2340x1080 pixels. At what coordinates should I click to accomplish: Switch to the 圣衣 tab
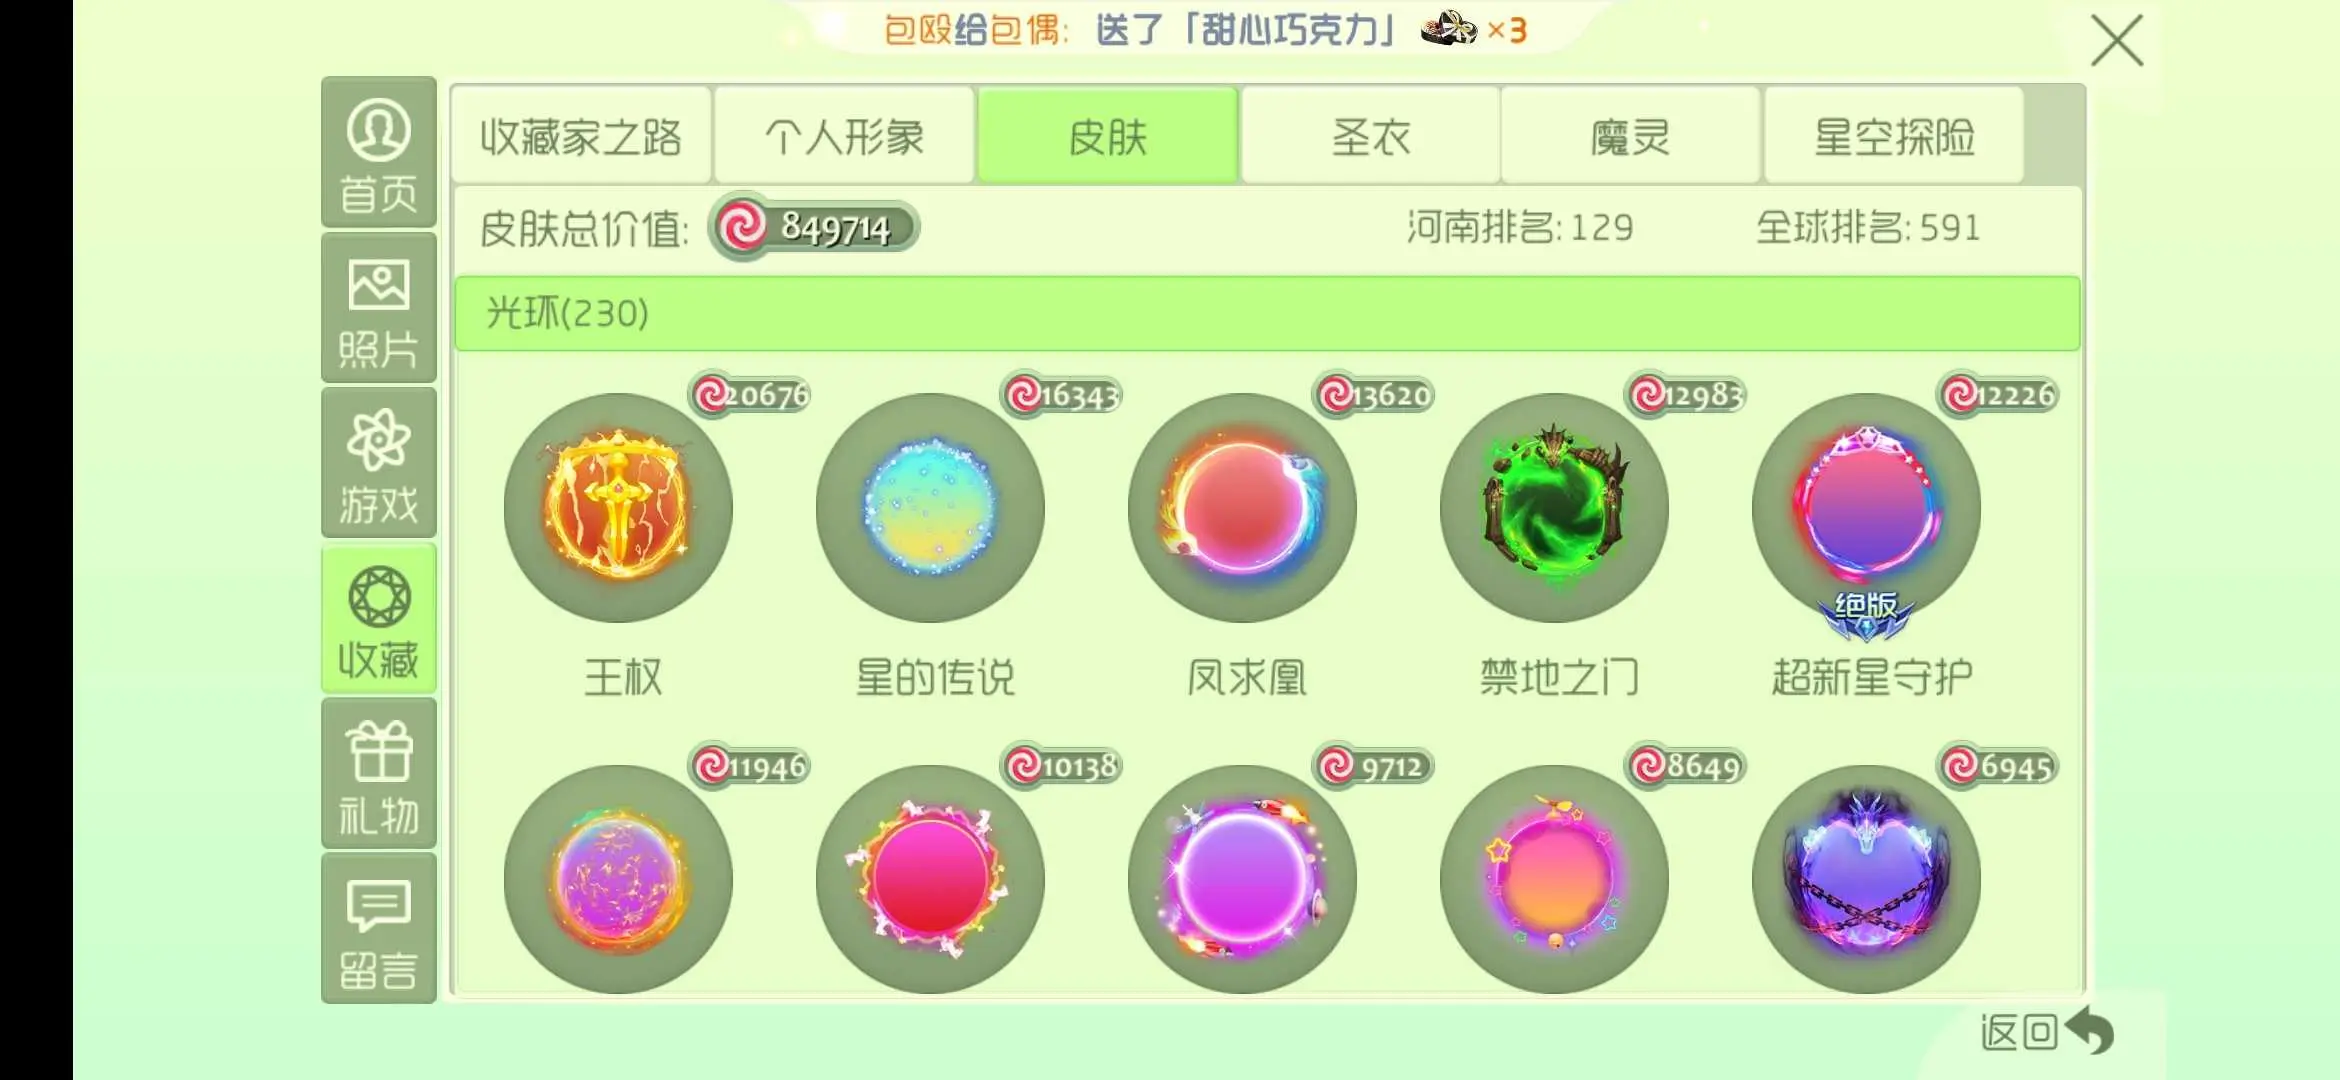pos(1370,135)
